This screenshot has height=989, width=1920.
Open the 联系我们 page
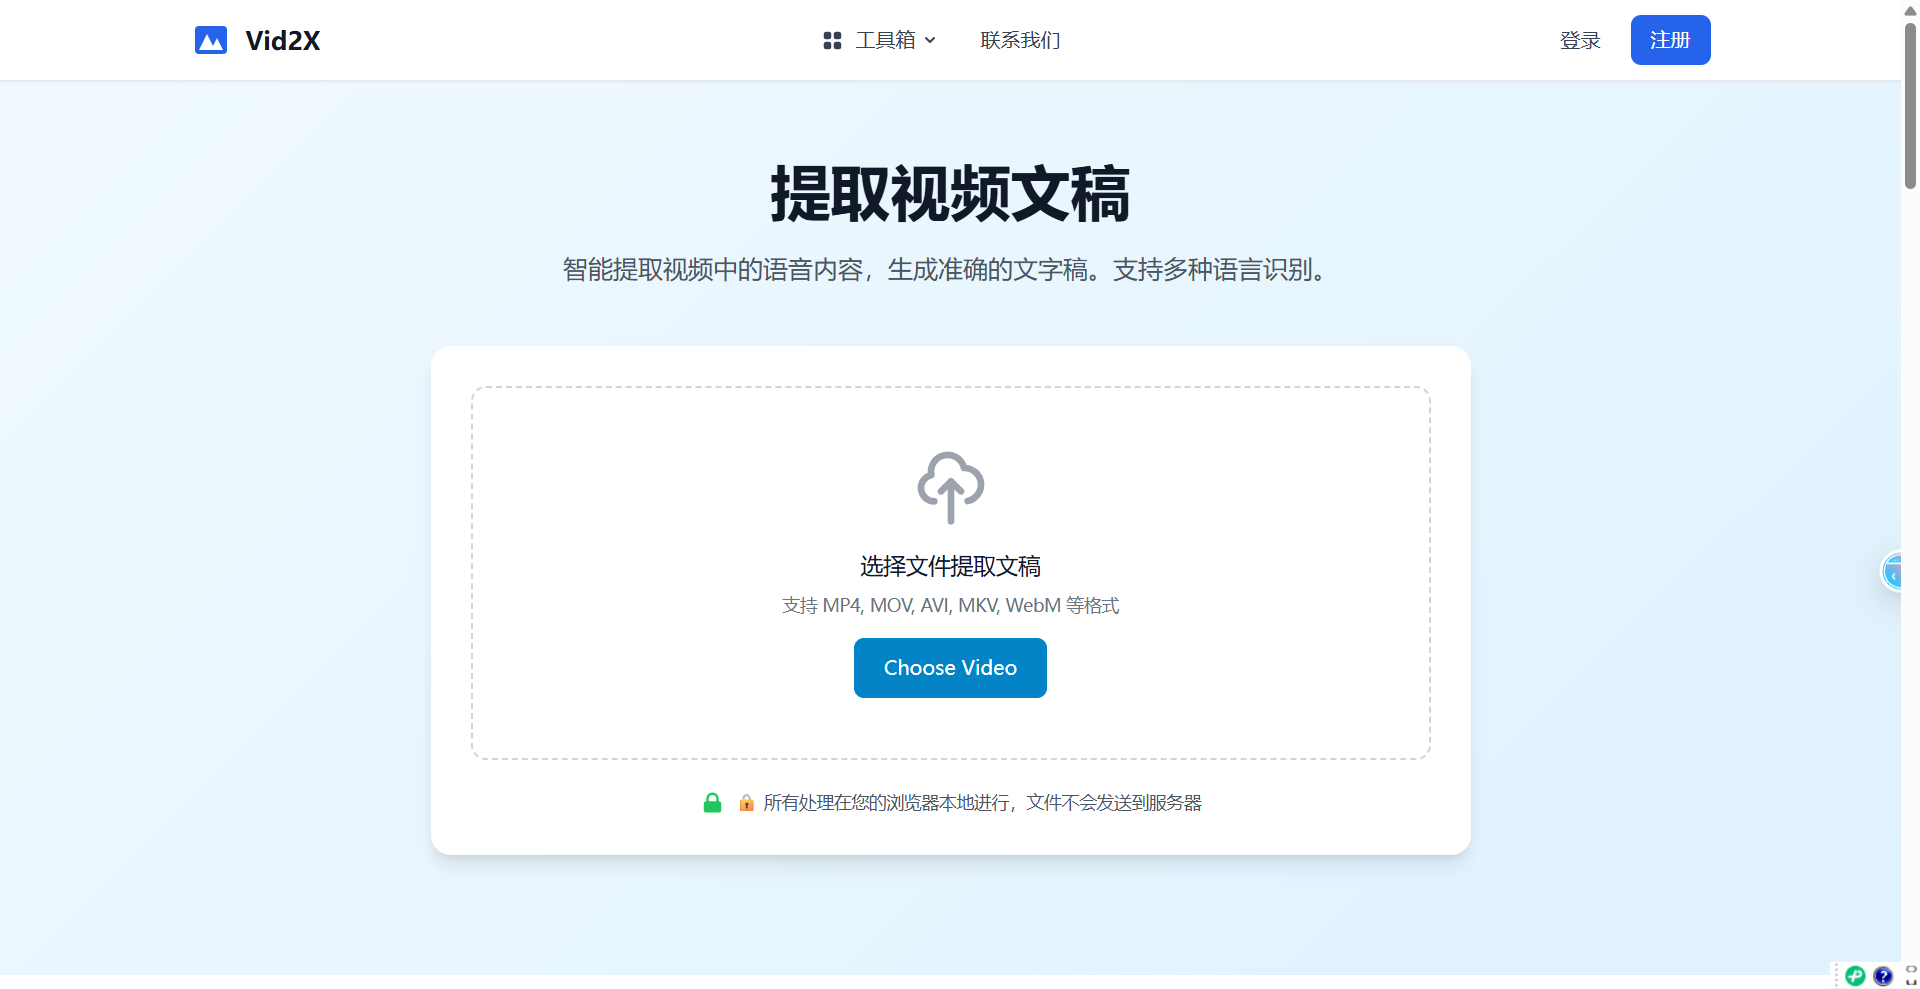[1020, 40]
